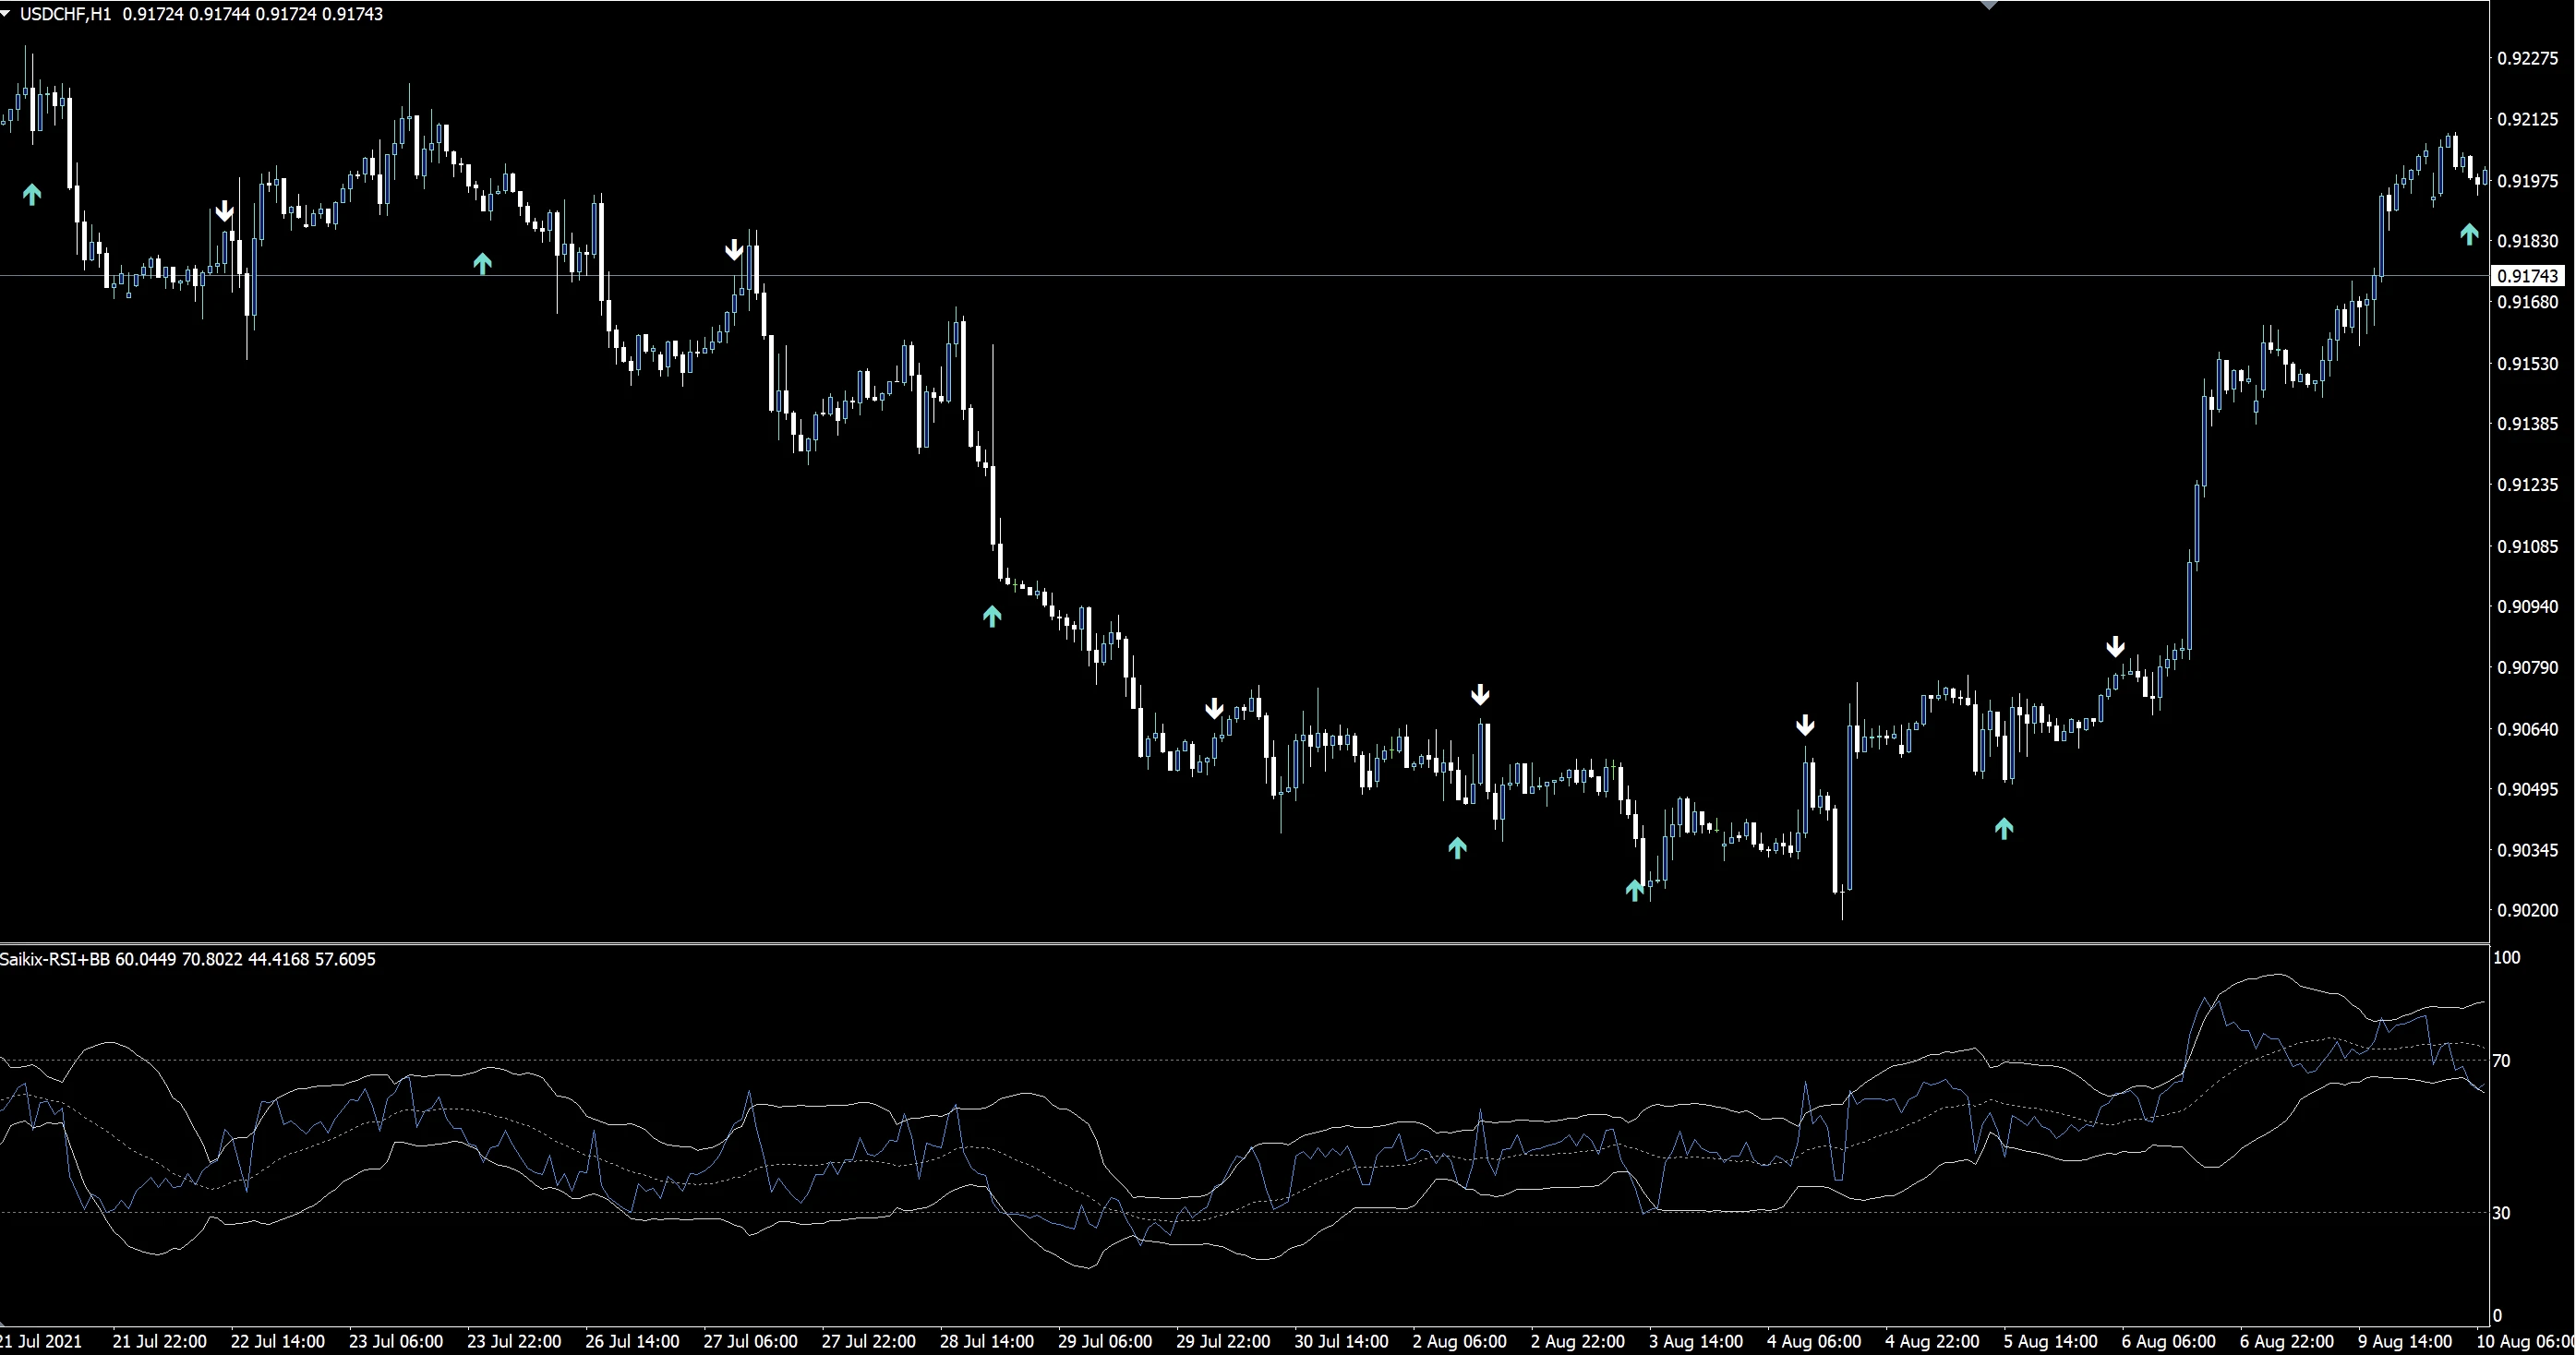Click the down arrow near 4 Aug 06:00
2576x1355 pixels.
pos(1805,724)
